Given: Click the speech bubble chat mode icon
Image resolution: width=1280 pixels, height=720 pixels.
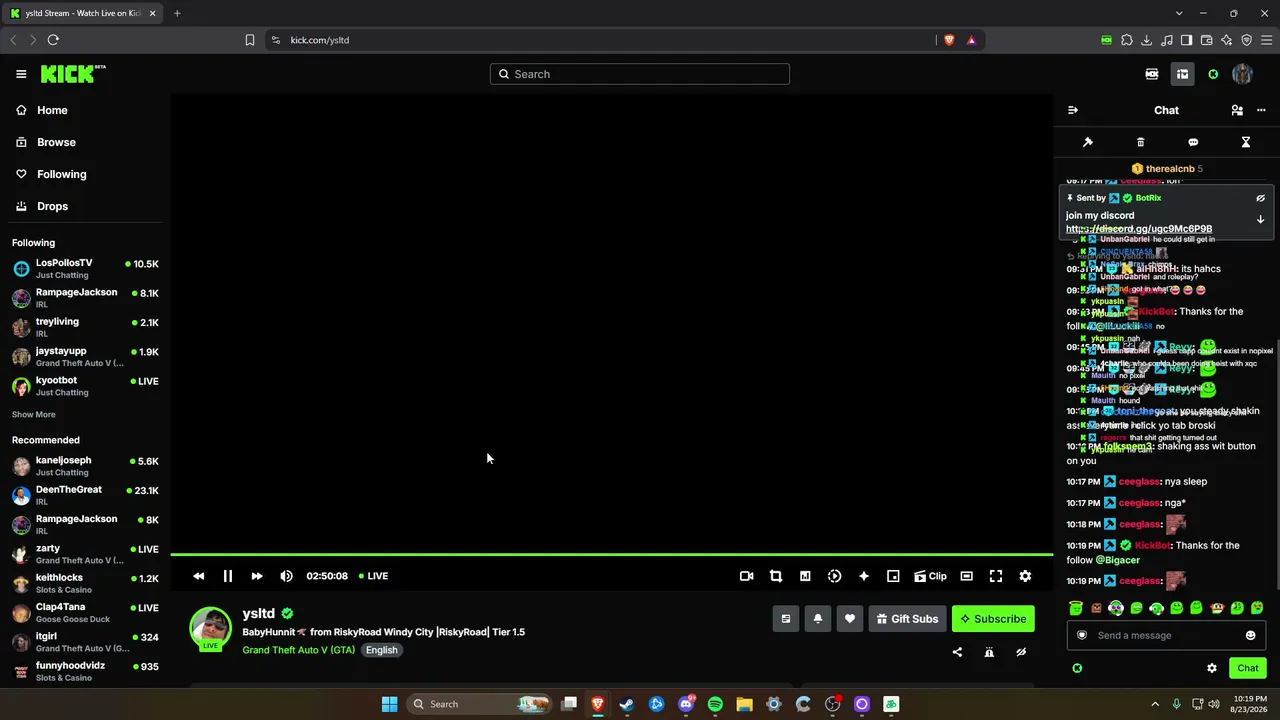Looking at the screenshot, I should [1193, 142].
